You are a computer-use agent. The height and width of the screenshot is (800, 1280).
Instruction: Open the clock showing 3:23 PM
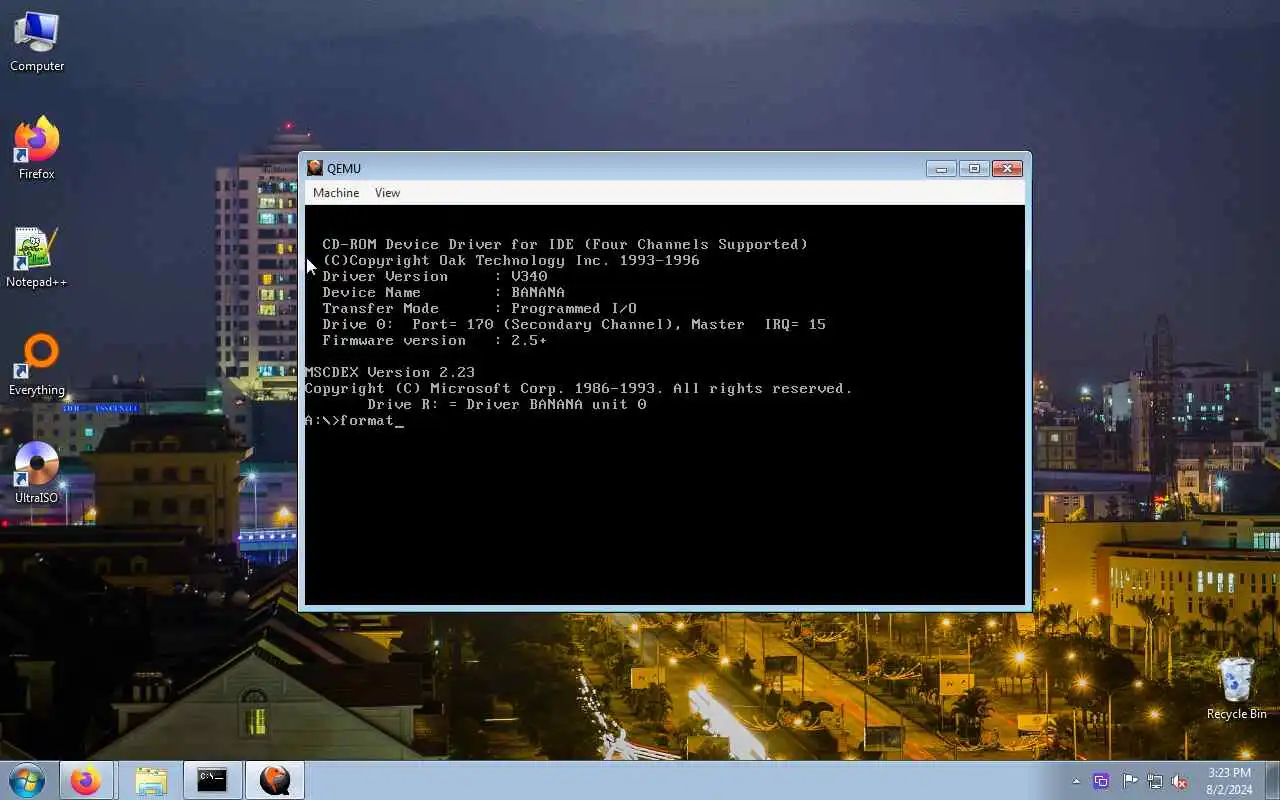pos(1229,781)
